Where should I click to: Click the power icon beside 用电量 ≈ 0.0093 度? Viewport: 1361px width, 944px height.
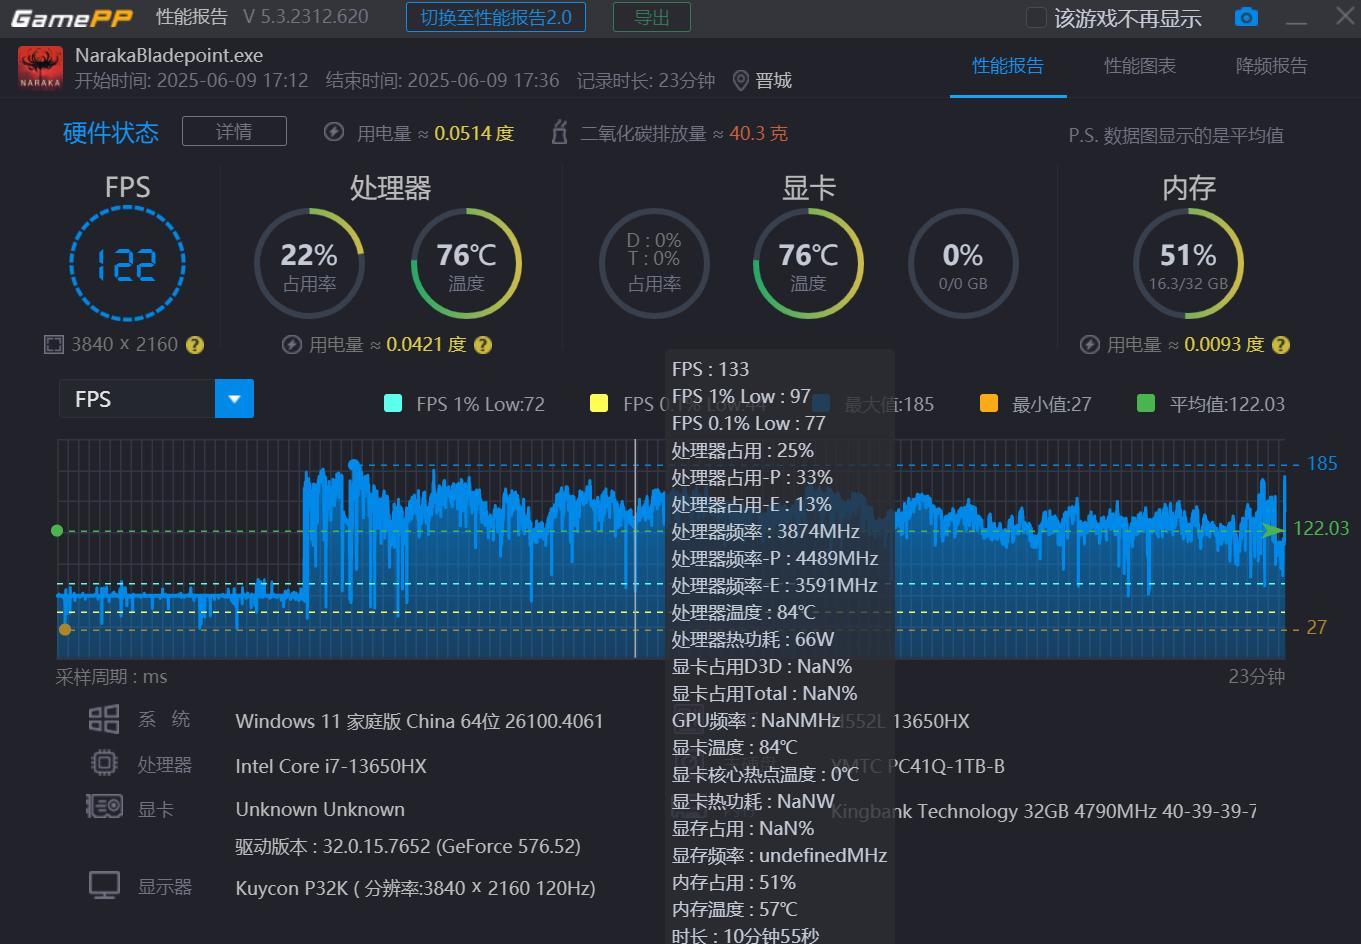click(x=1090, y=344)
